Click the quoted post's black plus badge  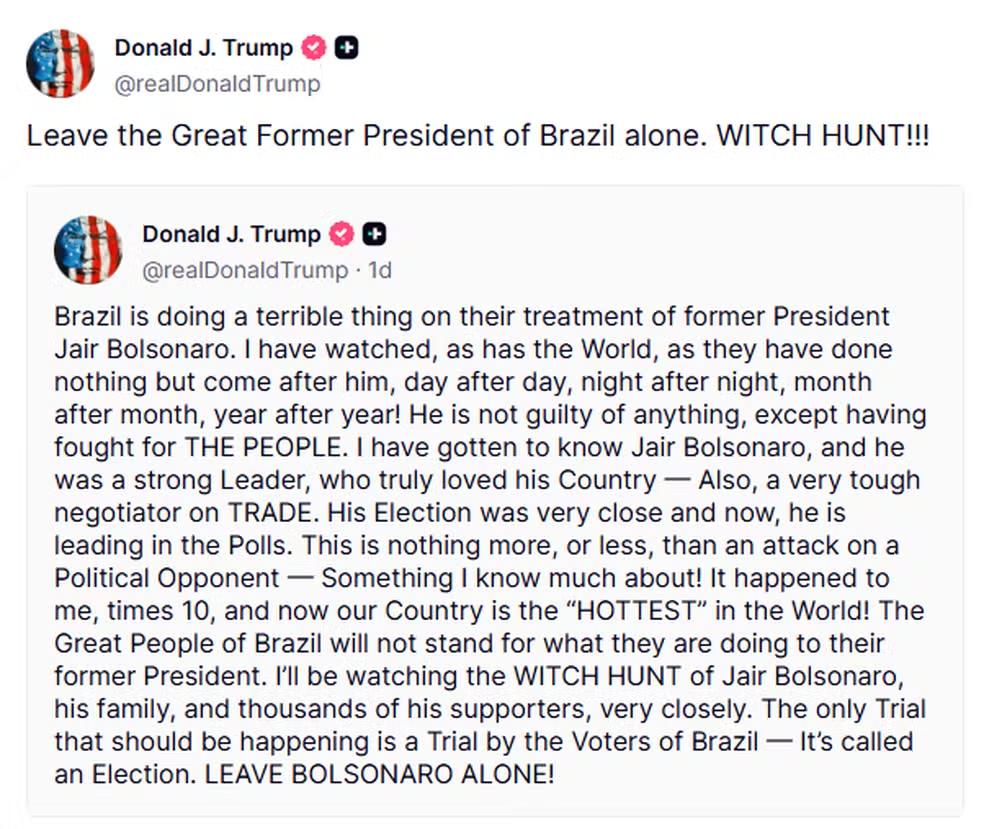click(x=375, y=234)
